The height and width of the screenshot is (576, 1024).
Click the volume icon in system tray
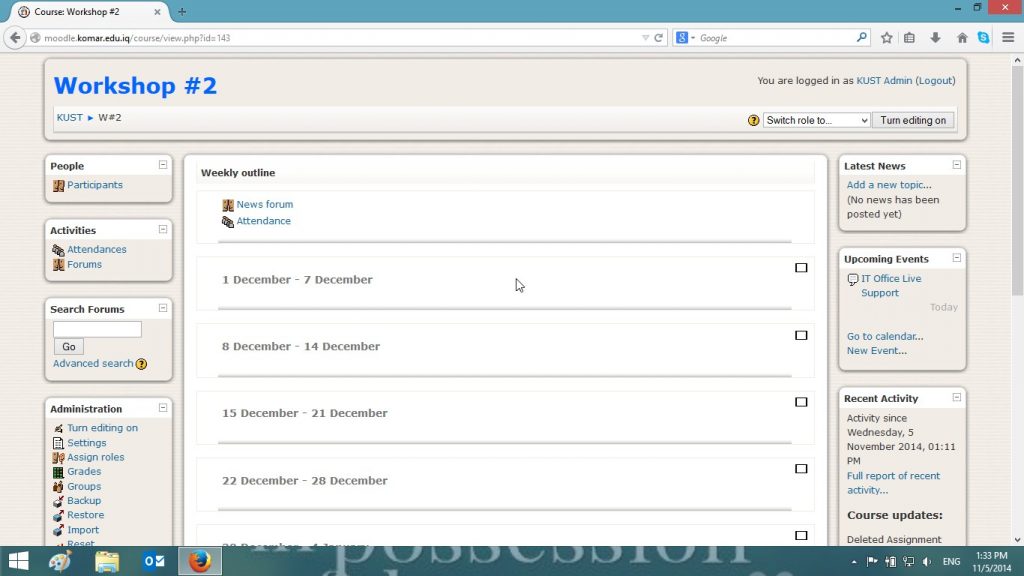tap(927, 562)
